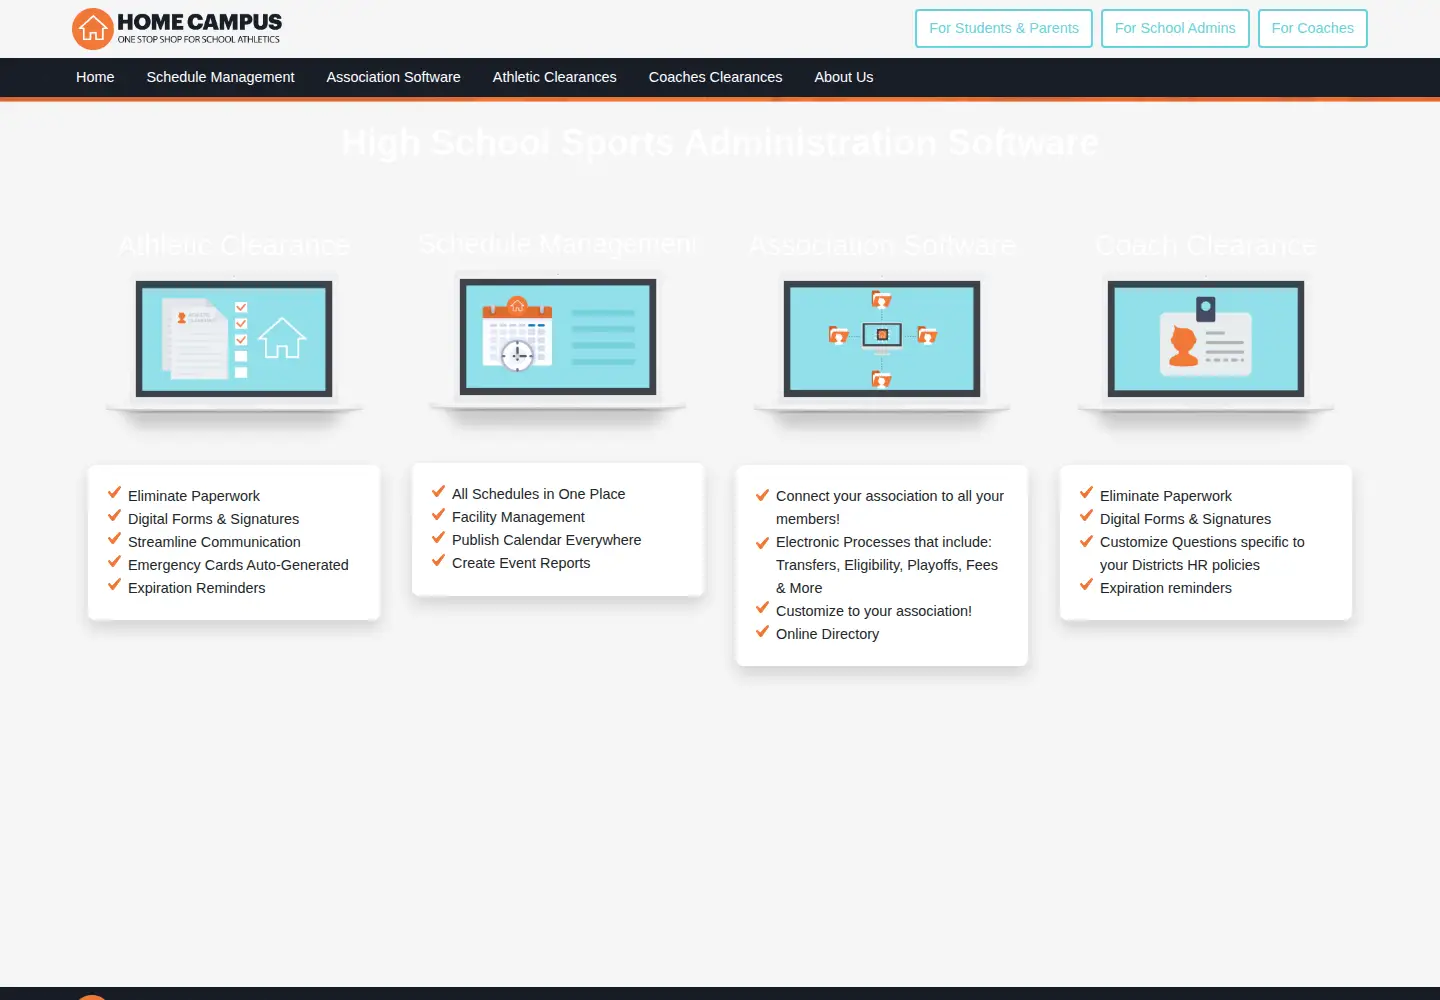Open the For School Admins button
Image resolution: width=1440 pixels, height=1000 pixels.
click(1175, 28)
